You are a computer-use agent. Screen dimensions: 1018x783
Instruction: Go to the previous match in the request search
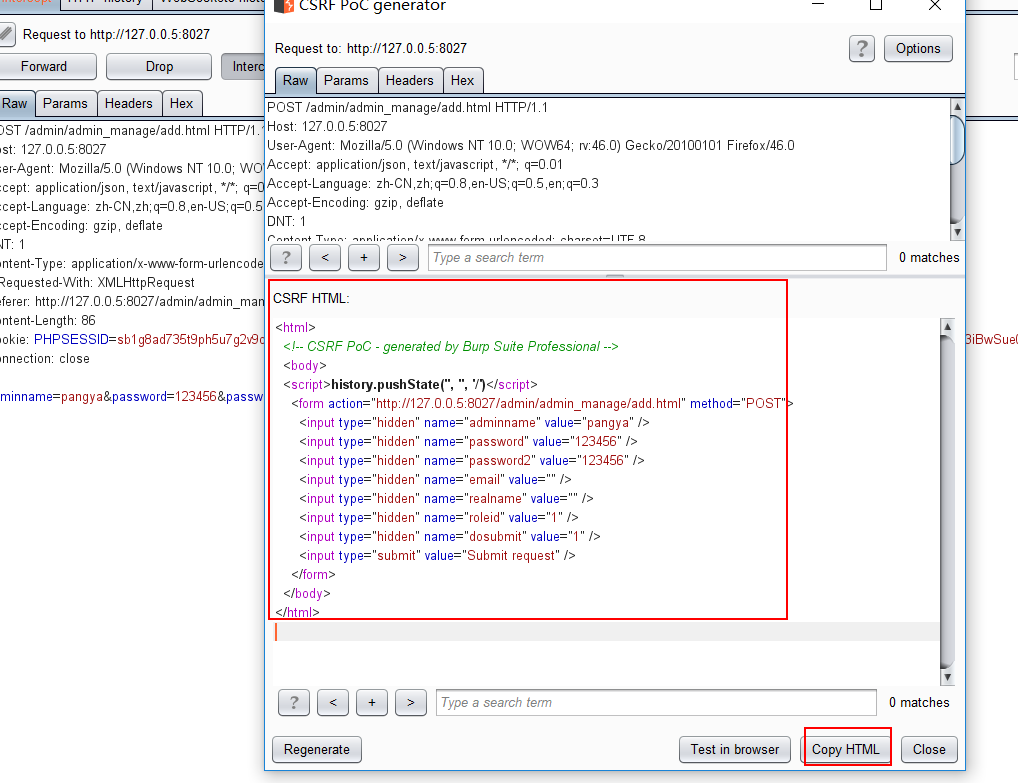(x=325, y=258)
